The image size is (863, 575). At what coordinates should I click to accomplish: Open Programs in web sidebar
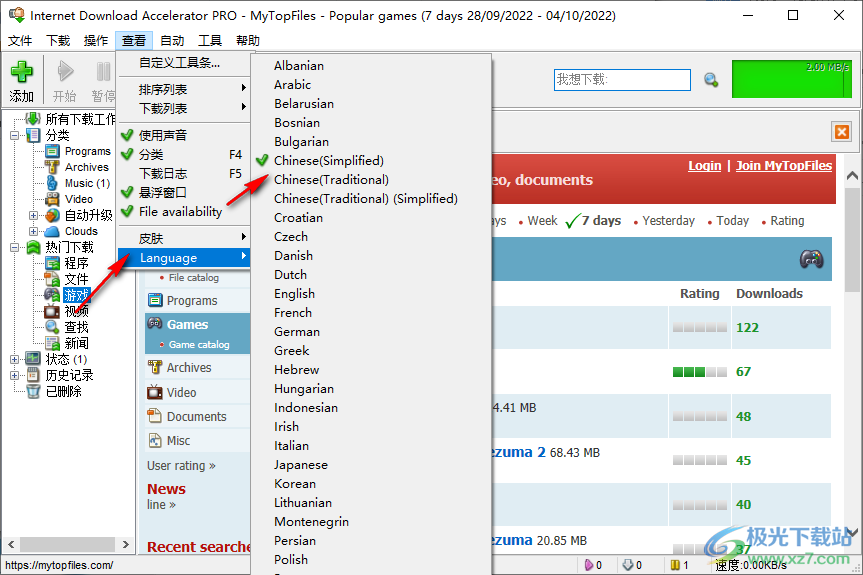192,300
